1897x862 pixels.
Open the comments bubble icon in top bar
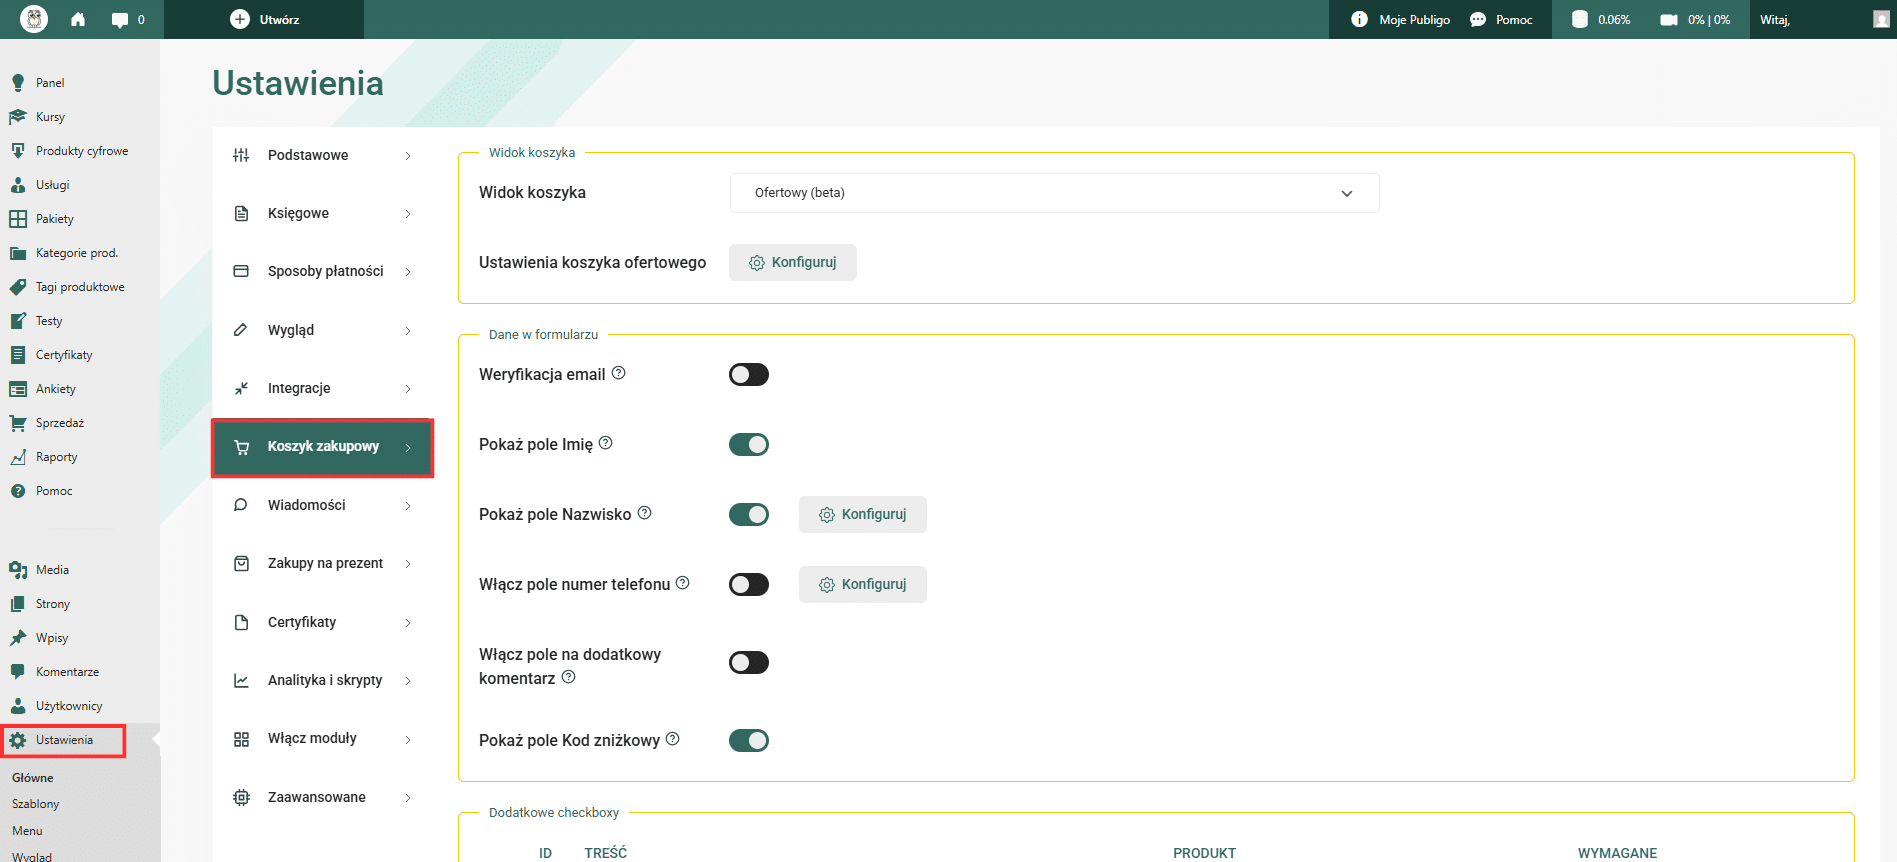pos(120,20)
